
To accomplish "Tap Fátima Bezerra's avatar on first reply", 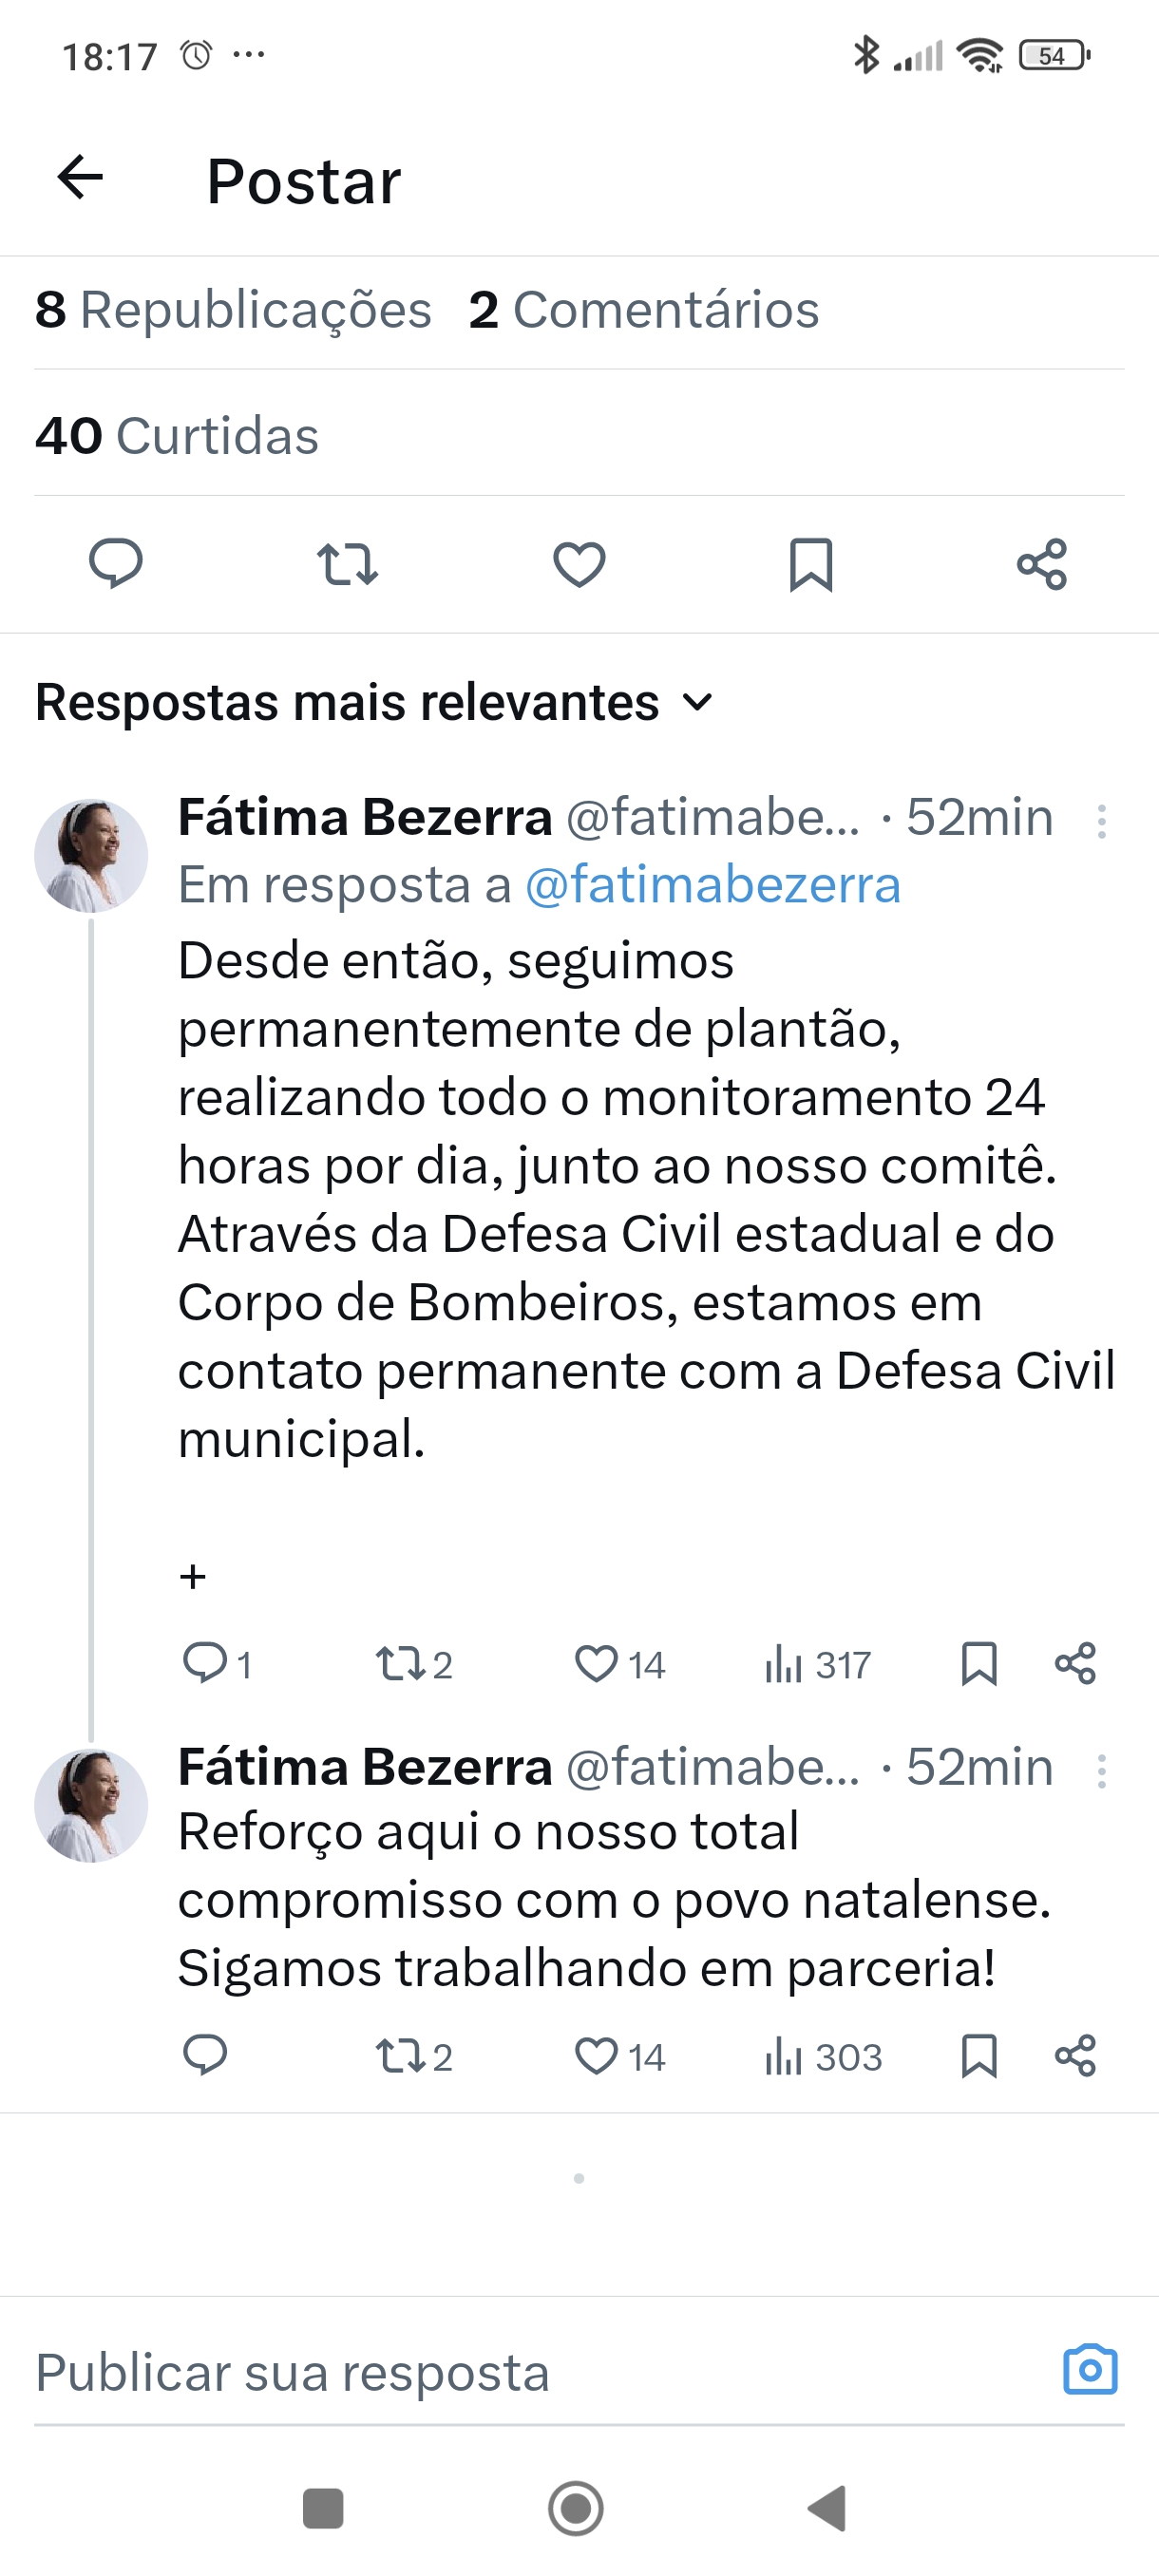I will click(91, 856).
